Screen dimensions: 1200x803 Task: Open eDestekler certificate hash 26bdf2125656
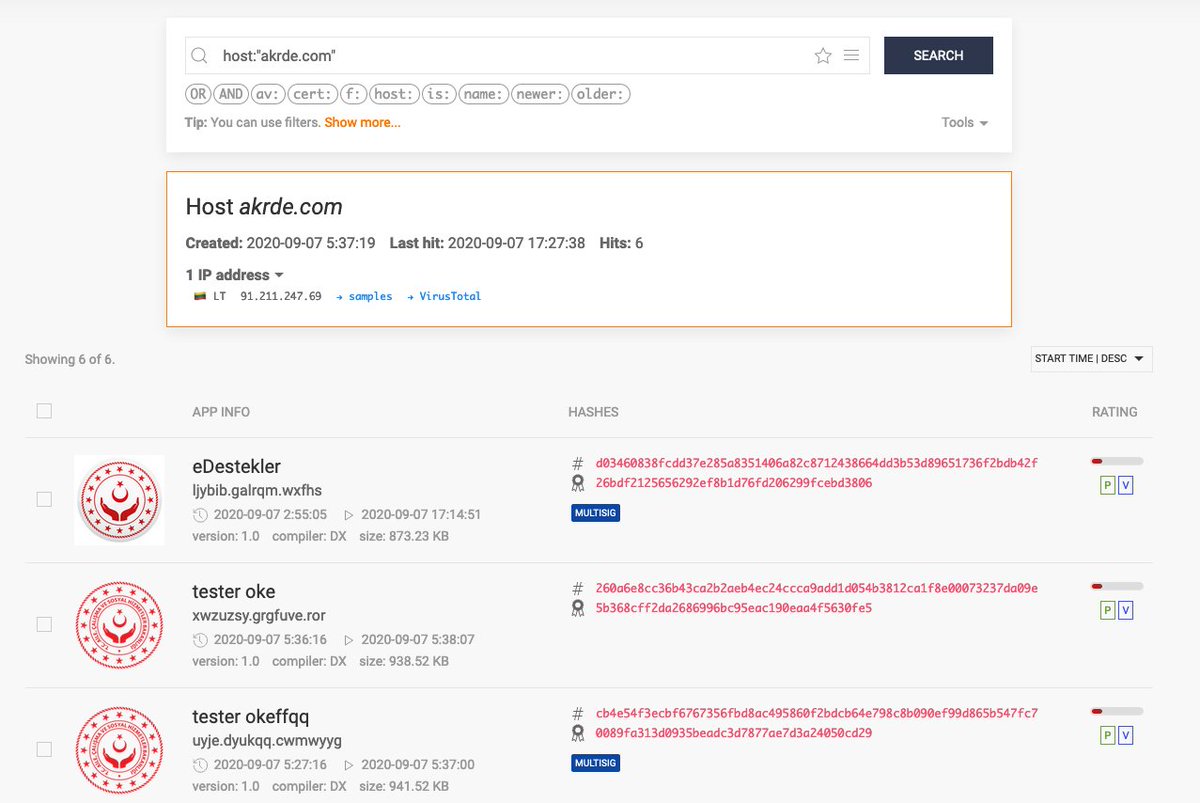[733, 483]
